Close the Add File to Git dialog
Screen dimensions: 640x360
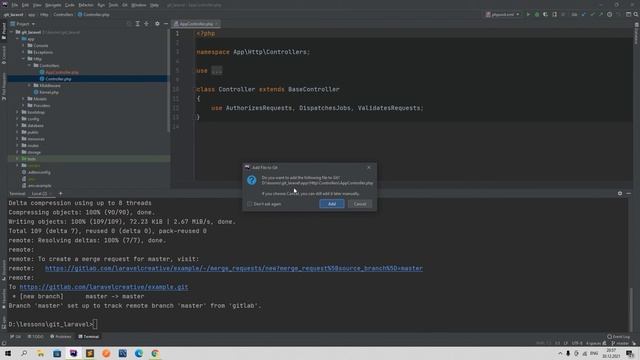tap(369, 167)
